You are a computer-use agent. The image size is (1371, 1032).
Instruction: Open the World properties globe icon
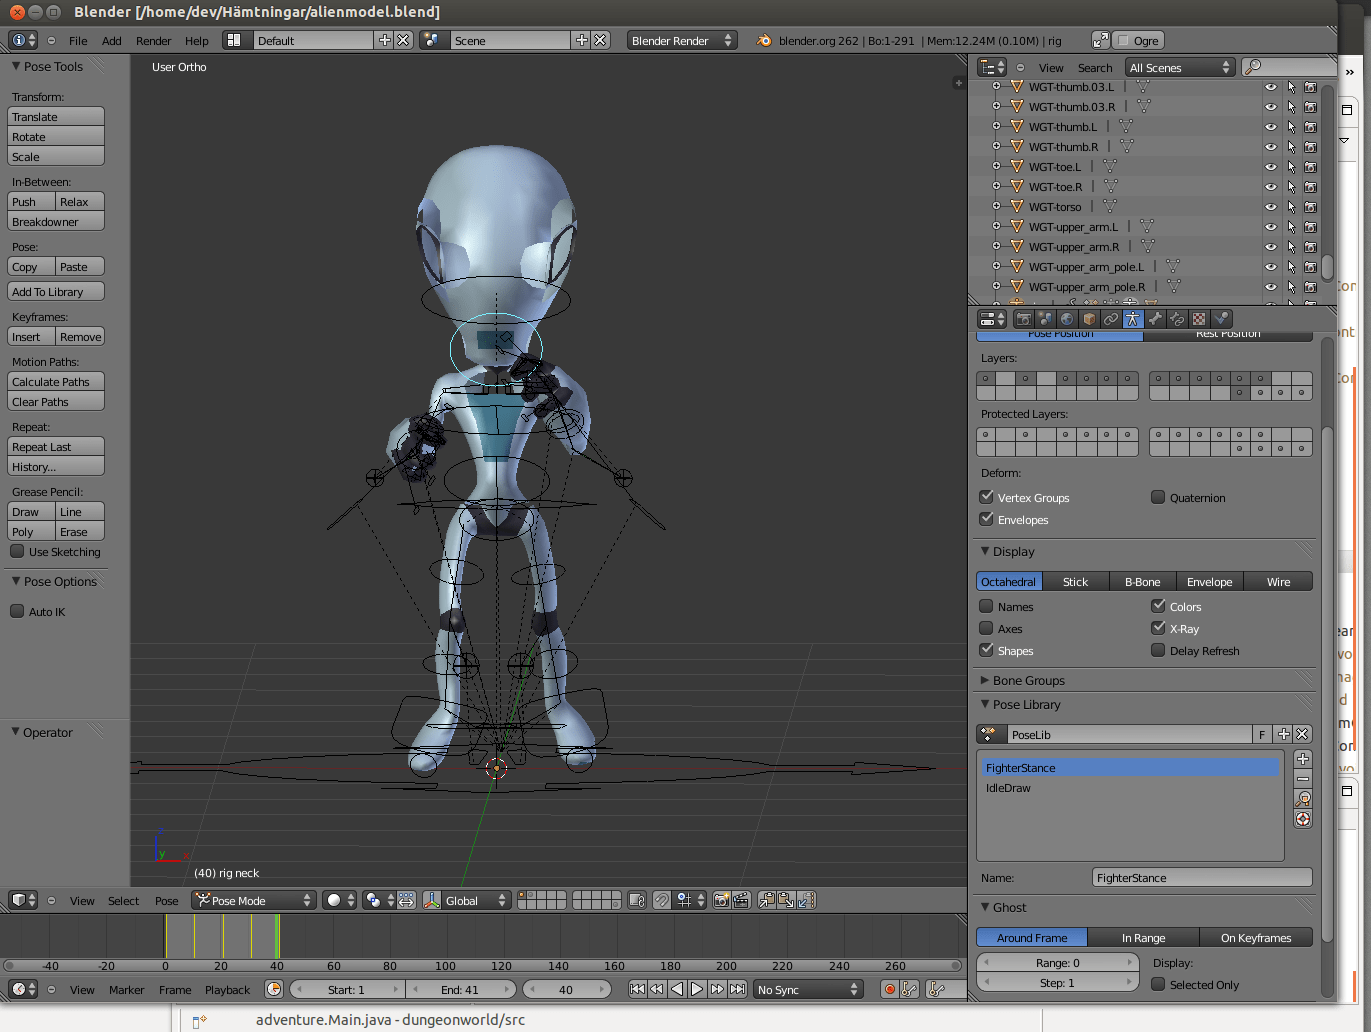pyautogui.click(x=1067, y=319)
